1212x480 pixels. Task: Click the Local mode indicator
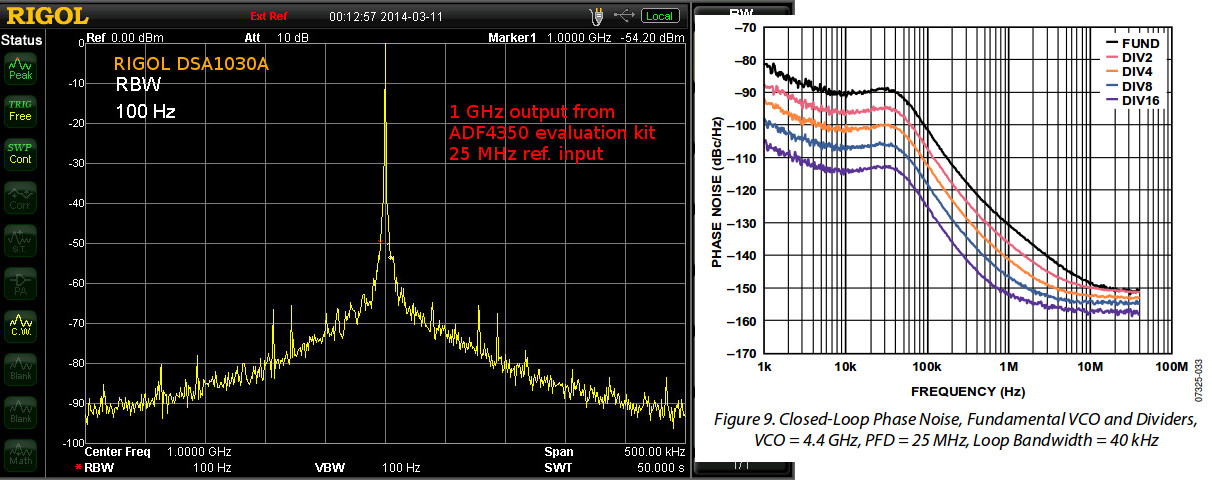click(x=659, y=16)
